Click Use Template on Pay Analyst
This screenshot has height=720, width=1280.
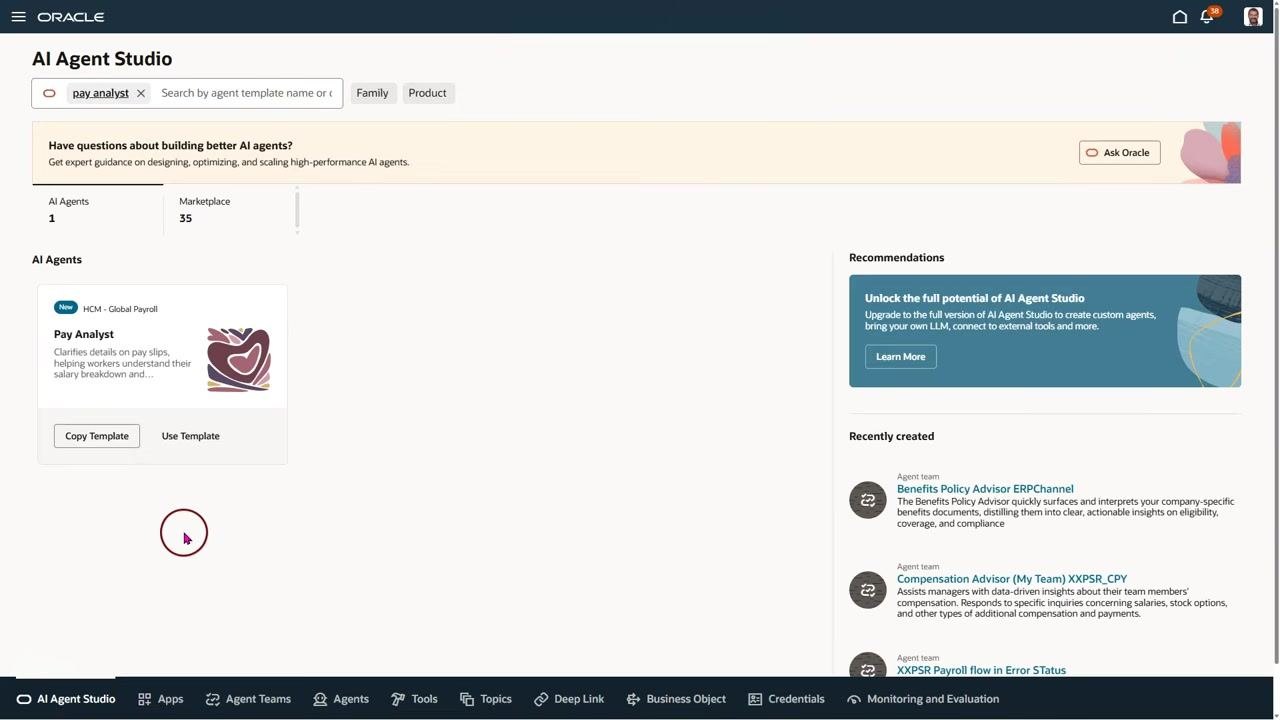[191, 436]
